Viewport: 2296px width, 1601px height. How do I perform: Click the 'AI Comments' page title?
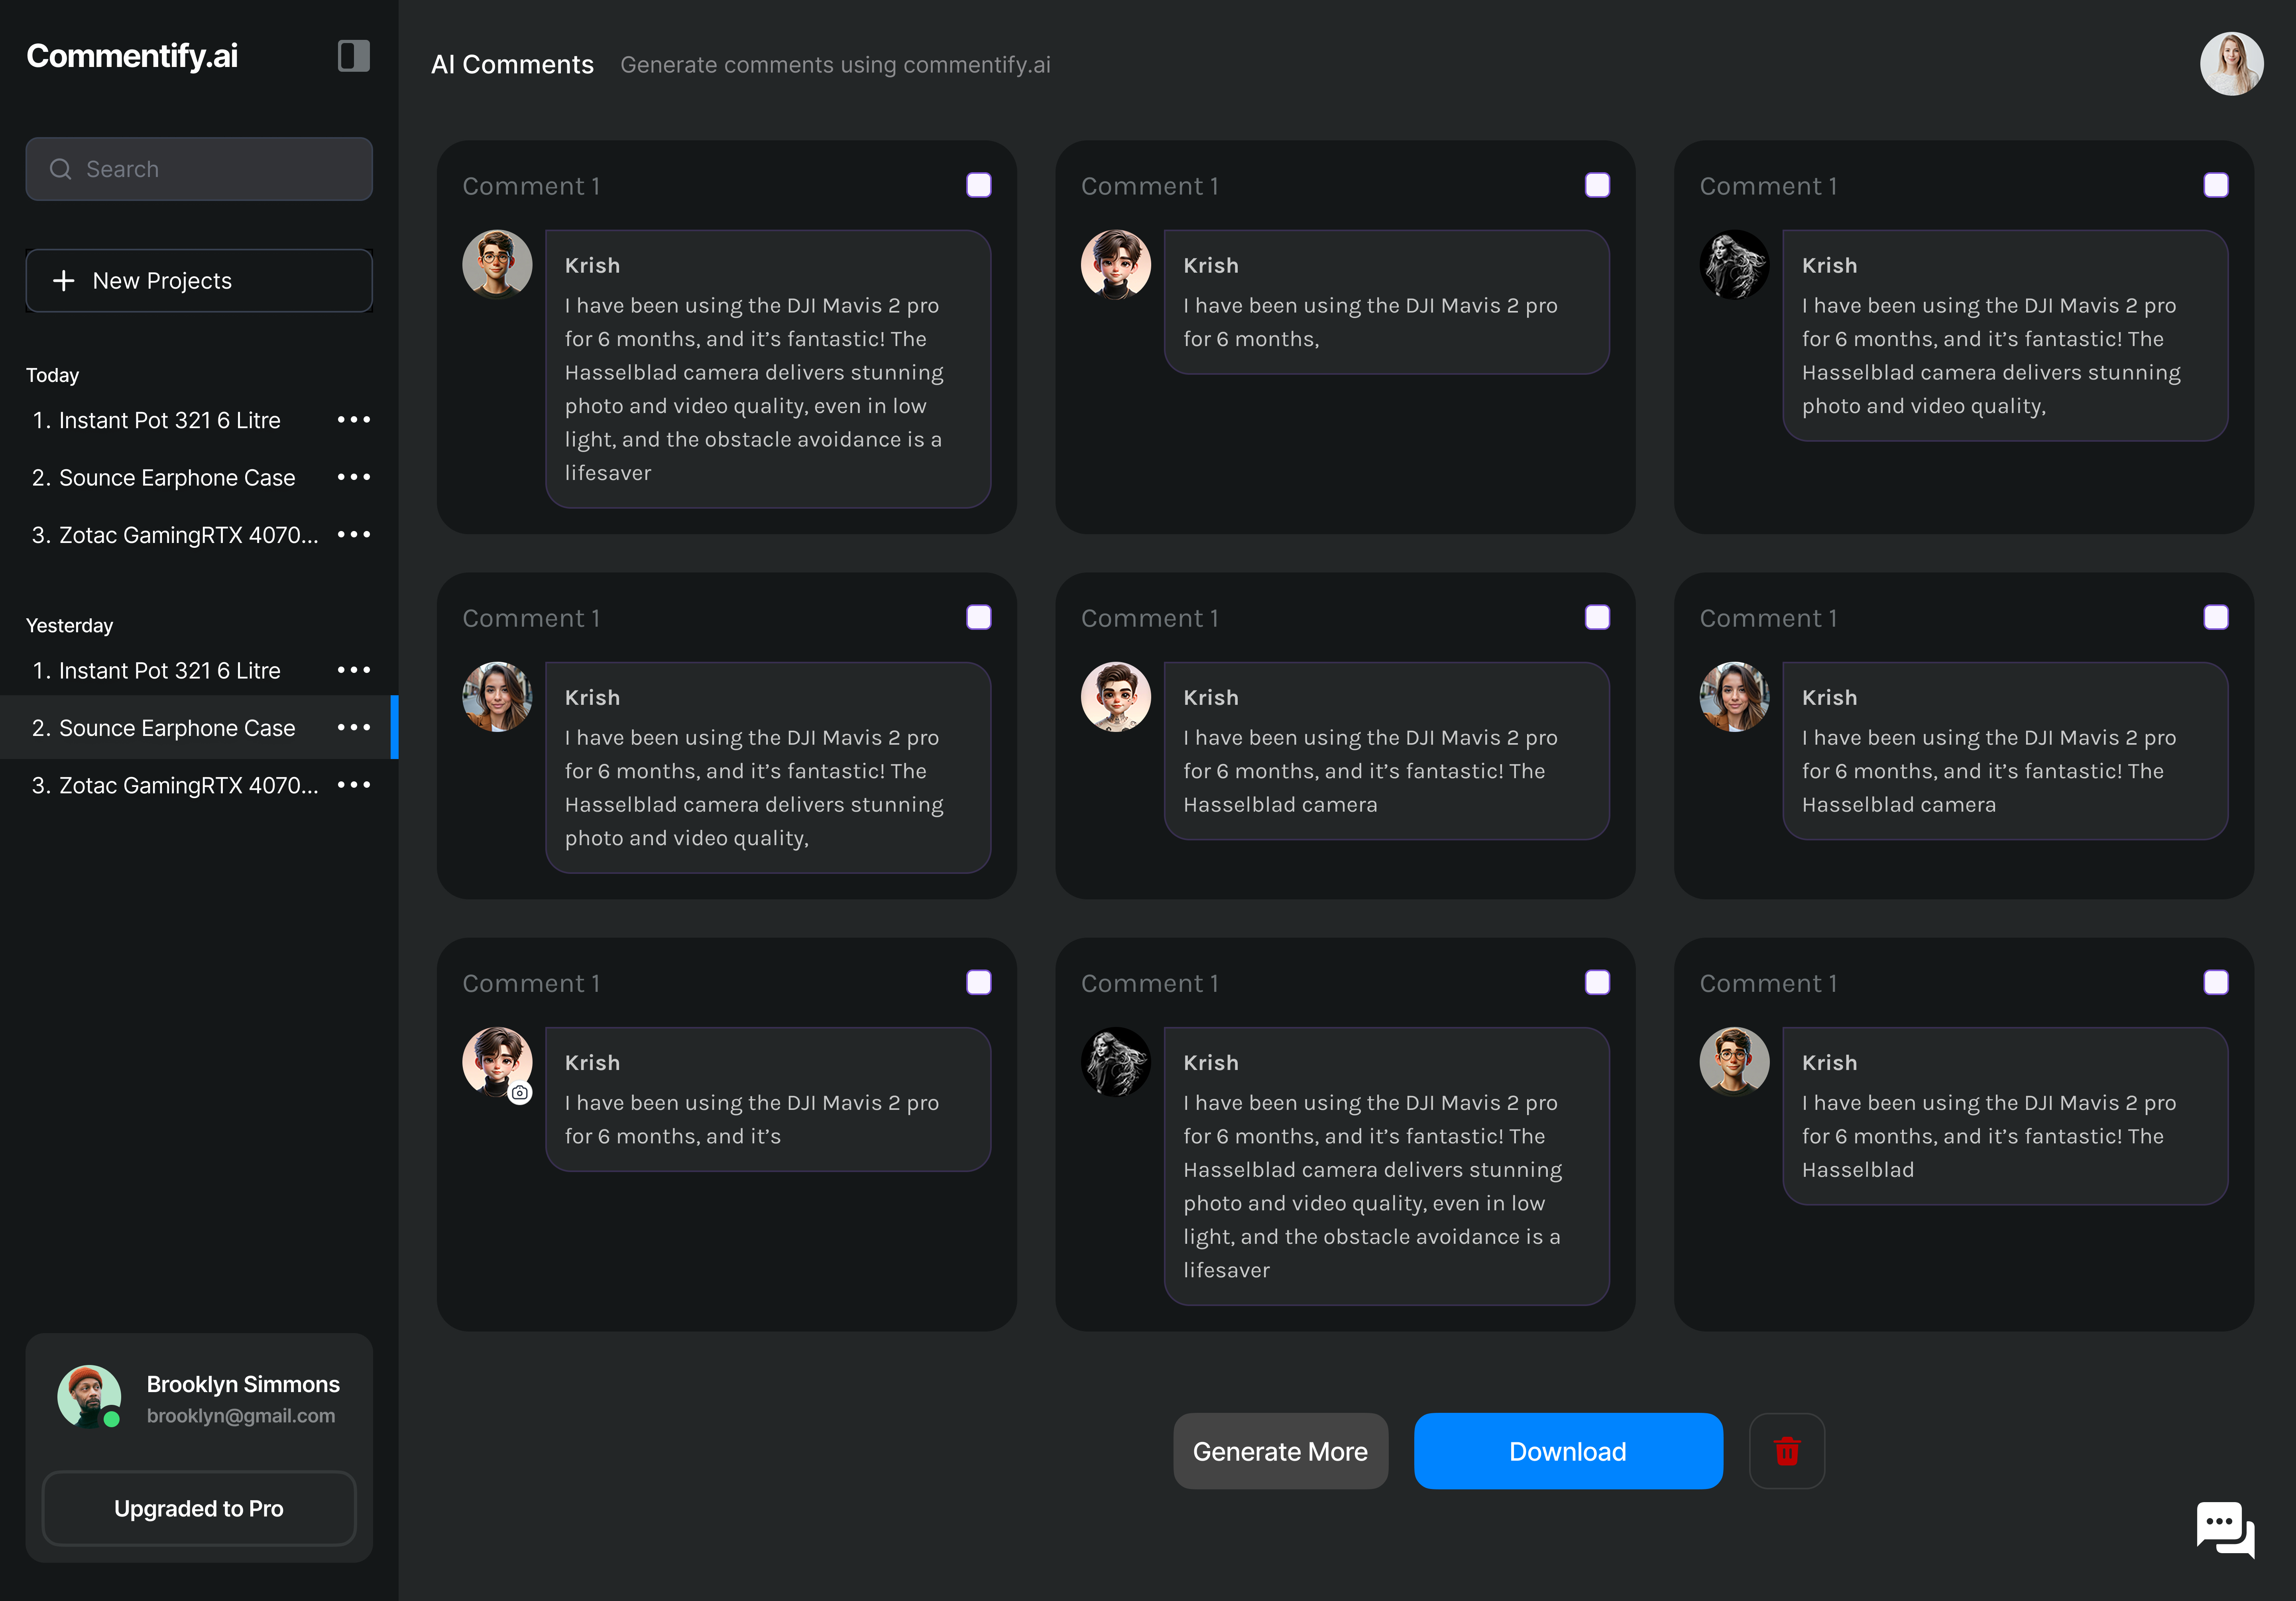(512, 65)
